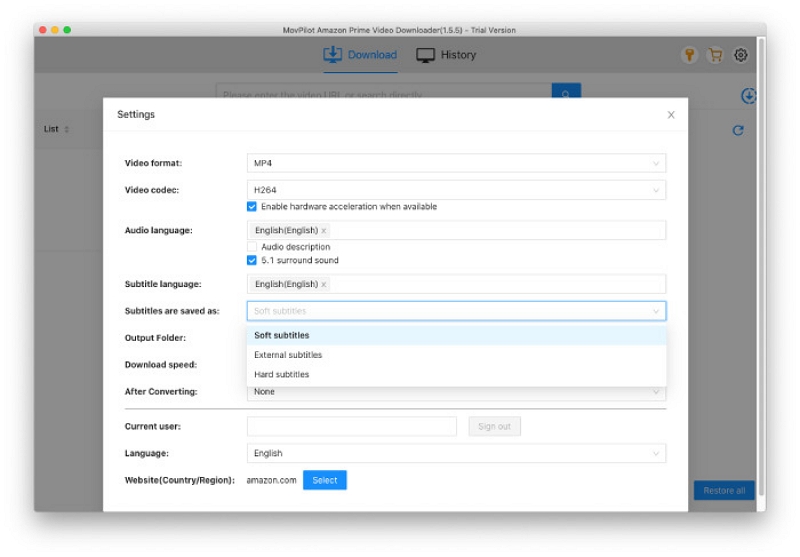
Task: Click the Current user input field
Action: coord(351,427)
